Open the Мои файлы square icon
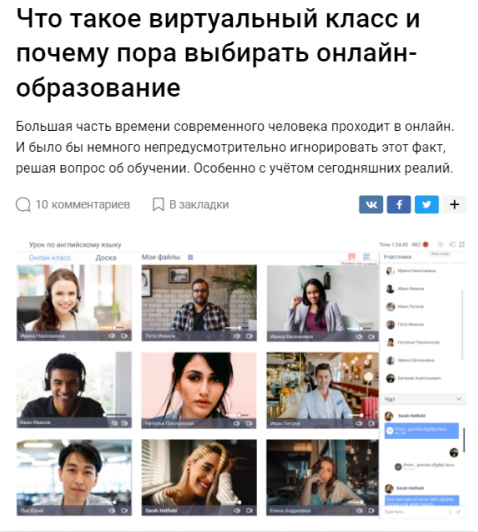Image resolution: width=478 pixels, height=532 pixels. point(190,257)
